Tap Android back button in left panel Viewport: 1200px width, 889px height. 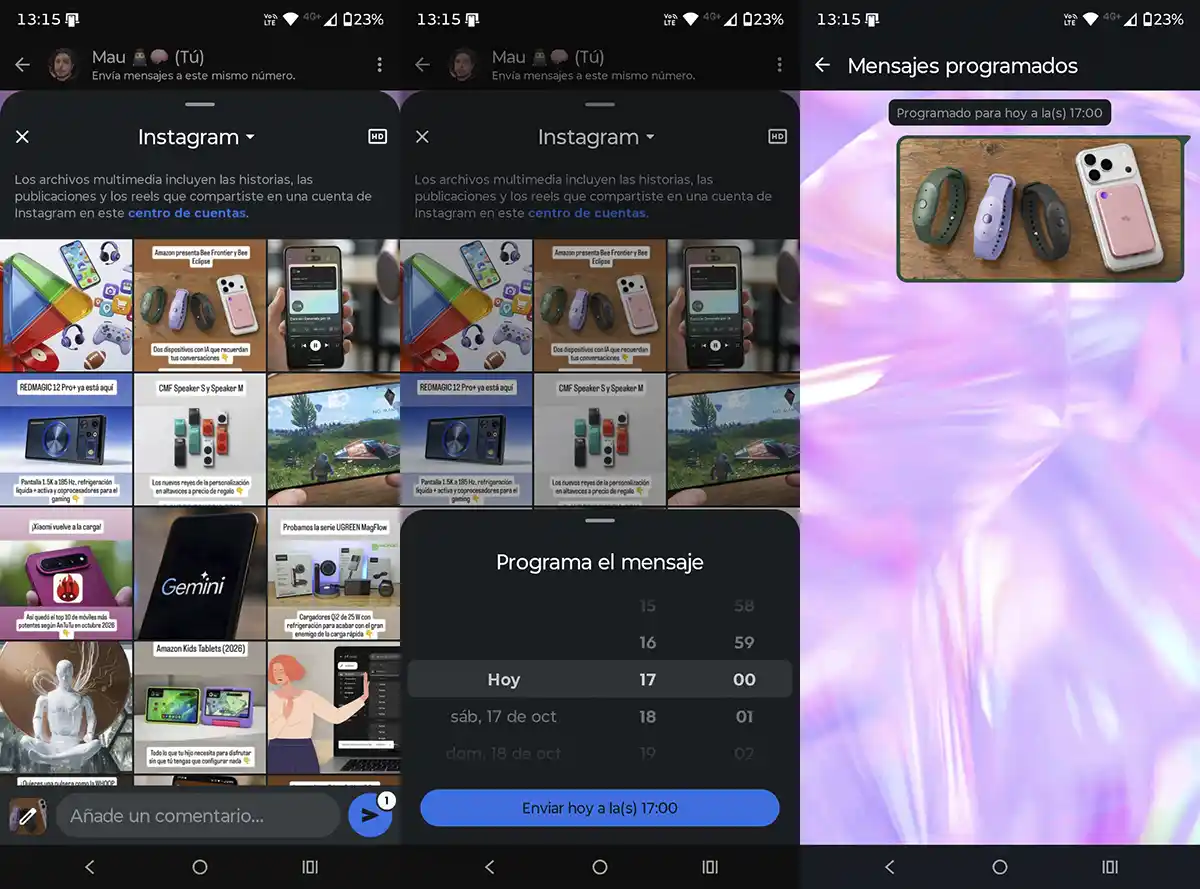89,867
